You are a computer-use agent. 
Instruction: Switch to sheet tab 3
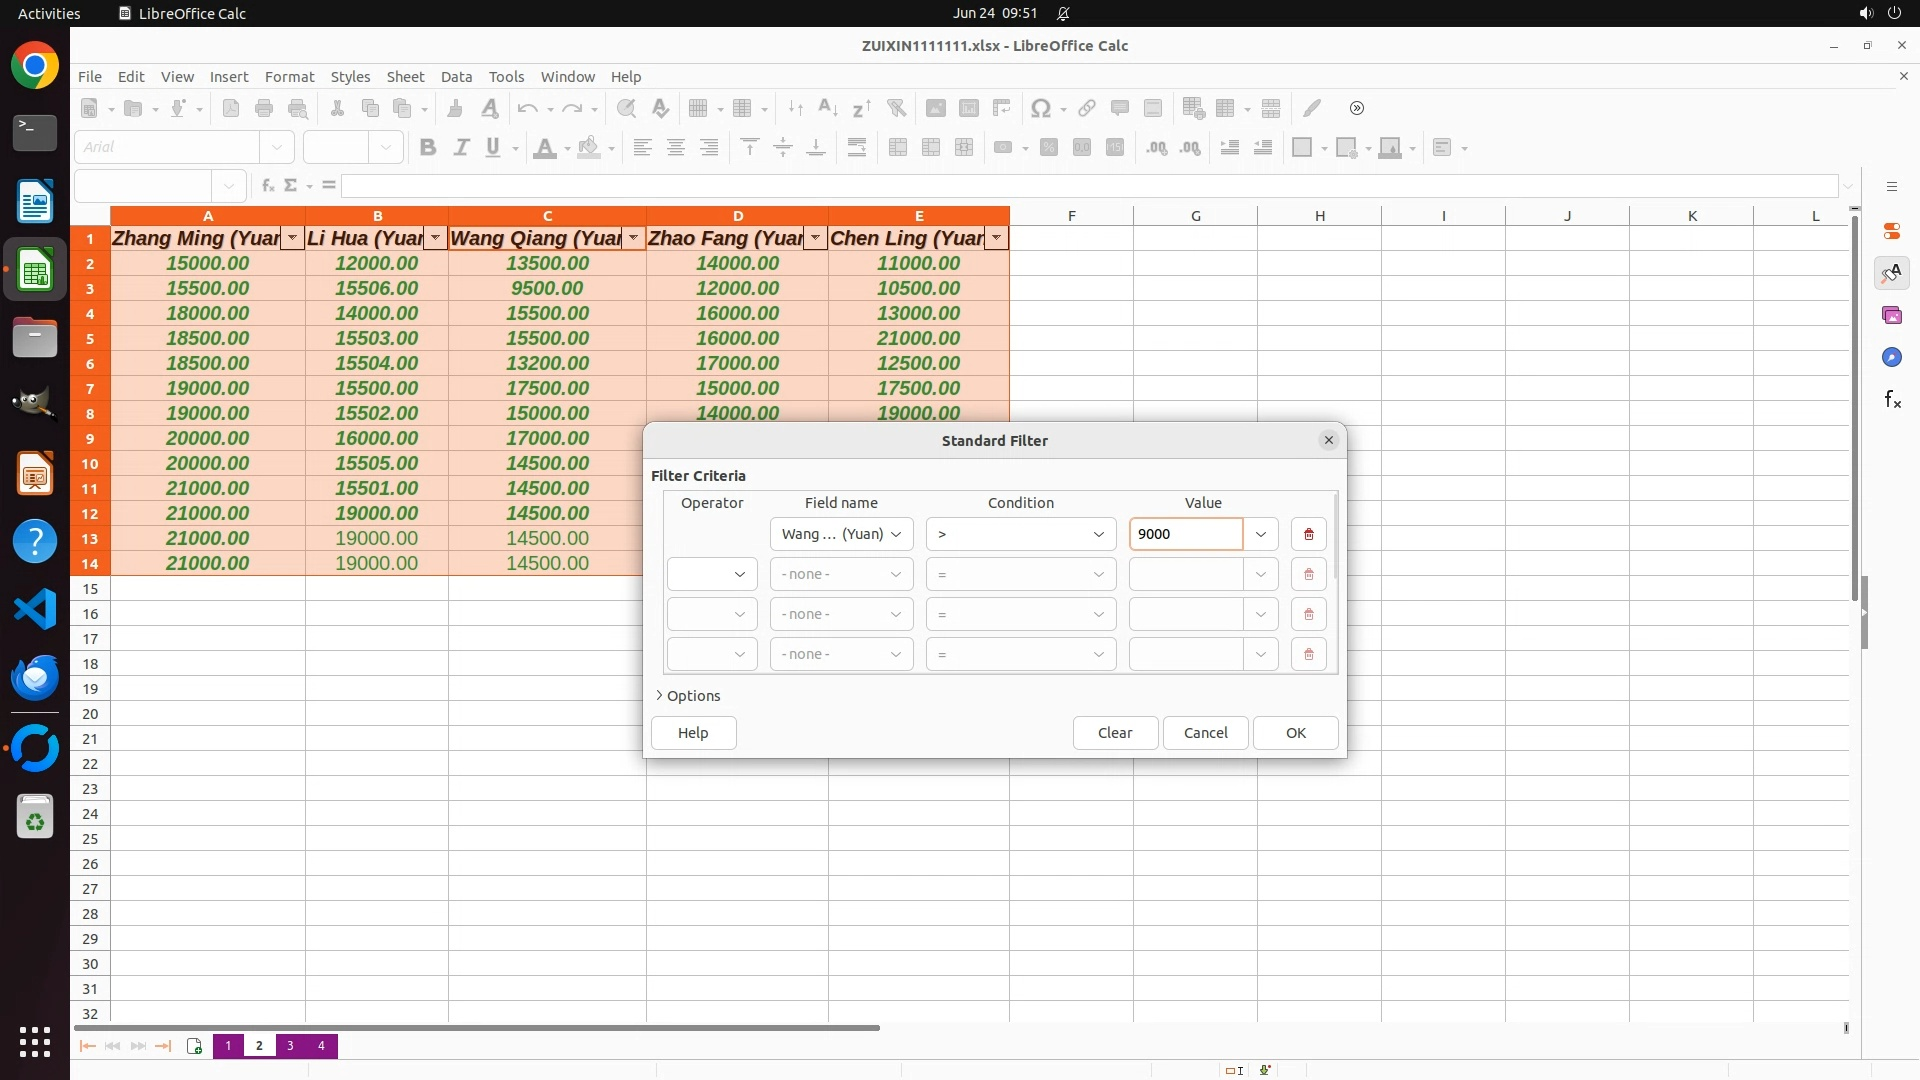coord(290,1046)
